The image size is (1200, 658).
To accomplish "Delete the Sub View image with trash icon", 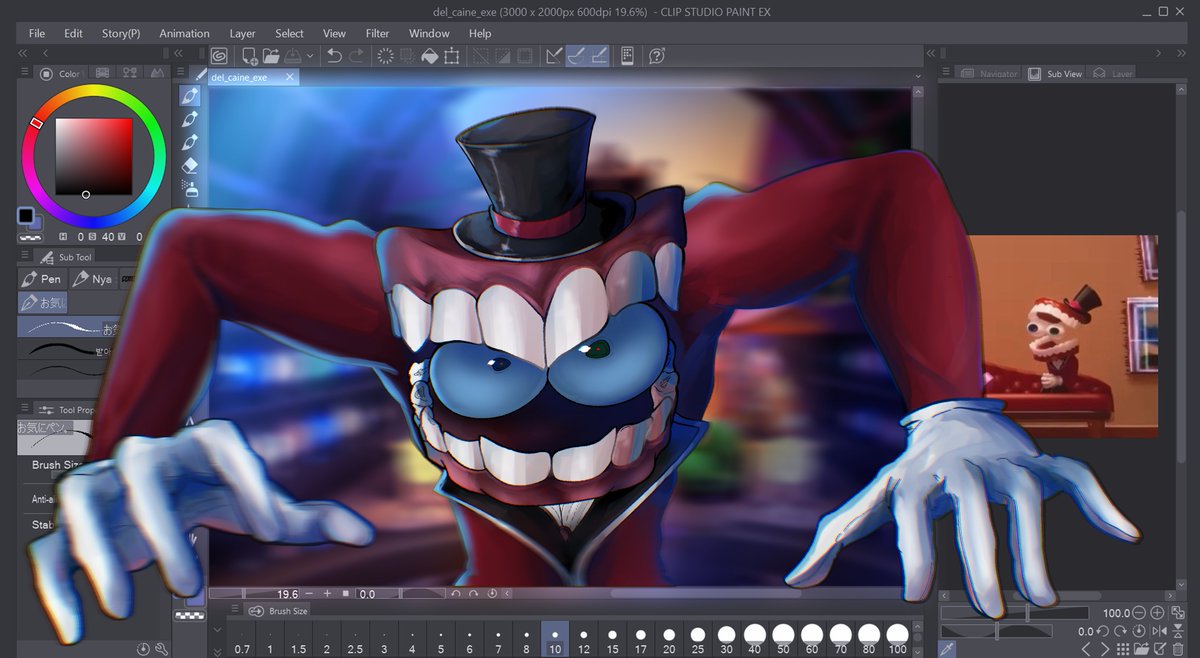I will click(x=1178, y=650).
